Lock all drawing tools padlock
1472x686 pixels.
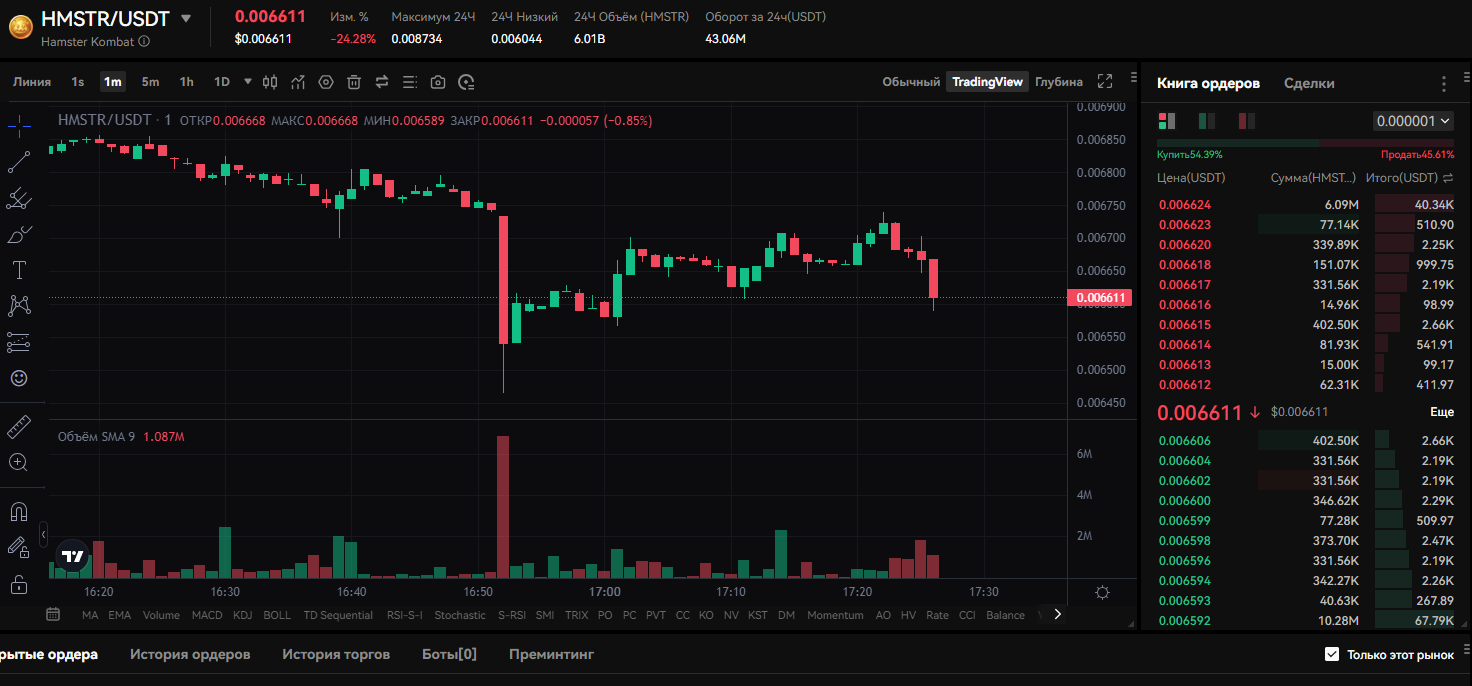[x=19, y=585]
